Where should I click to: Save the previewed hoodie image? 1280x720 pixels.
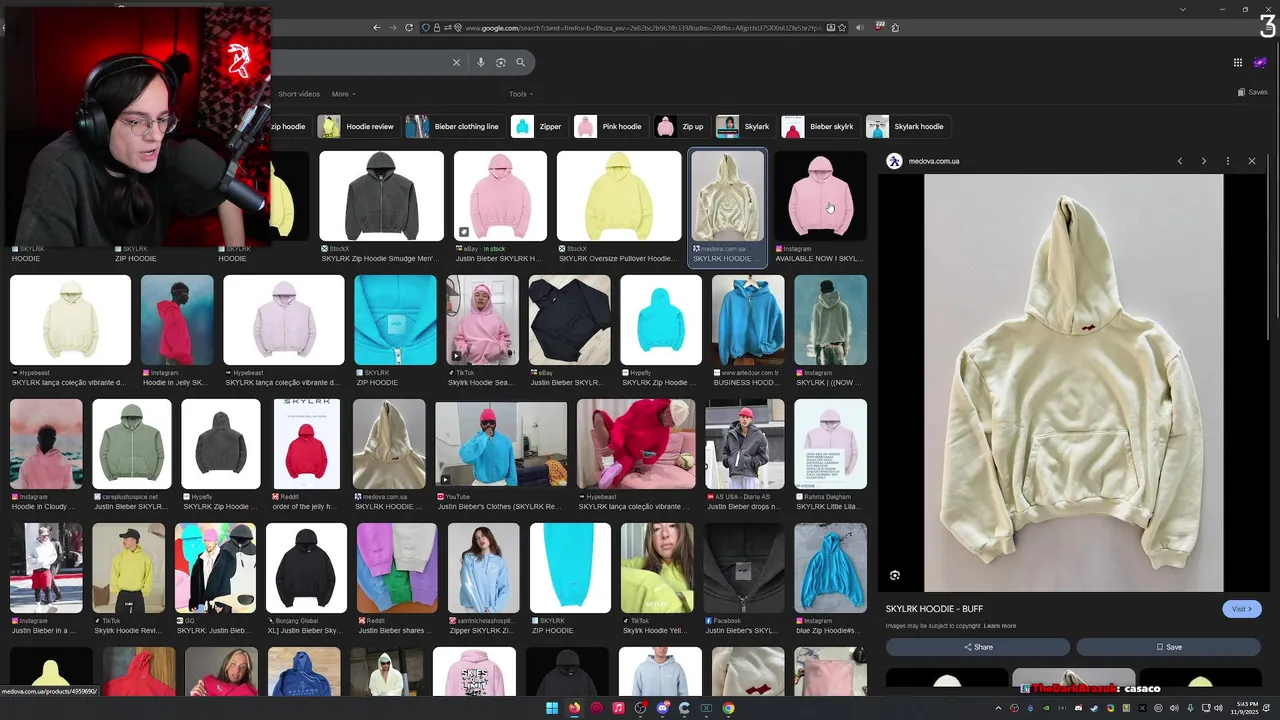point(1169,647)
